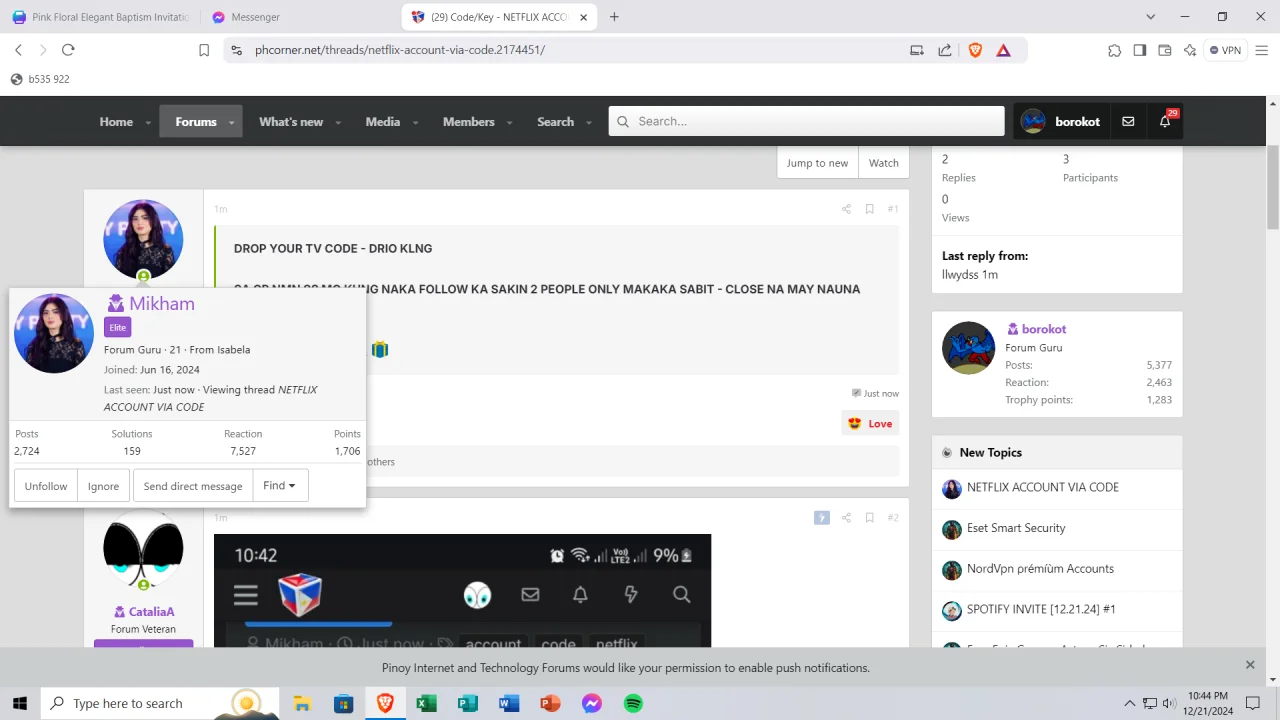Screen dimensions: 1280x720
Task: Open the What's new nav item
Action: [291, 121]
